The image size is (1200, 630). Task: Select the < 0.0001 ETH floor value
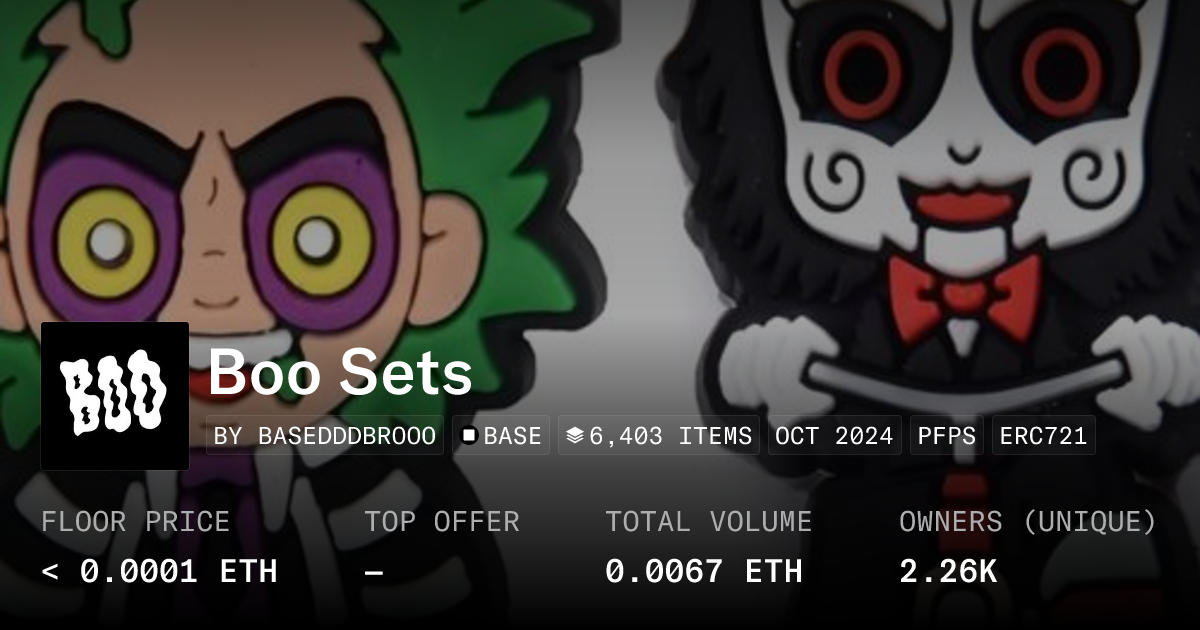pos(159,571)
